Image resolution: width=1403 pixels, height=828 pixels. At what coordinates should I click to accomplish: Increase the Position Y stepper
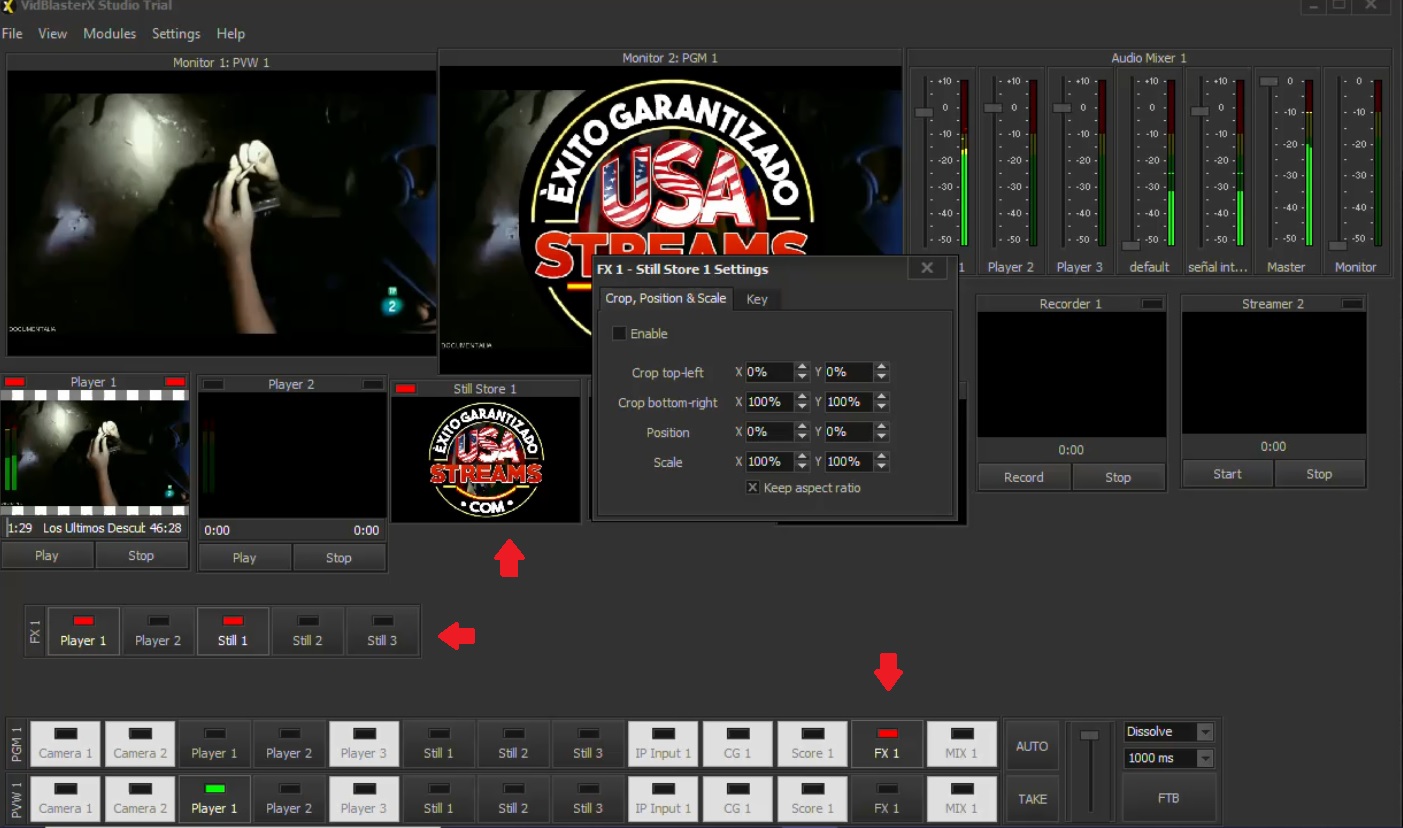pyautogui.click(x=881, y=427)
